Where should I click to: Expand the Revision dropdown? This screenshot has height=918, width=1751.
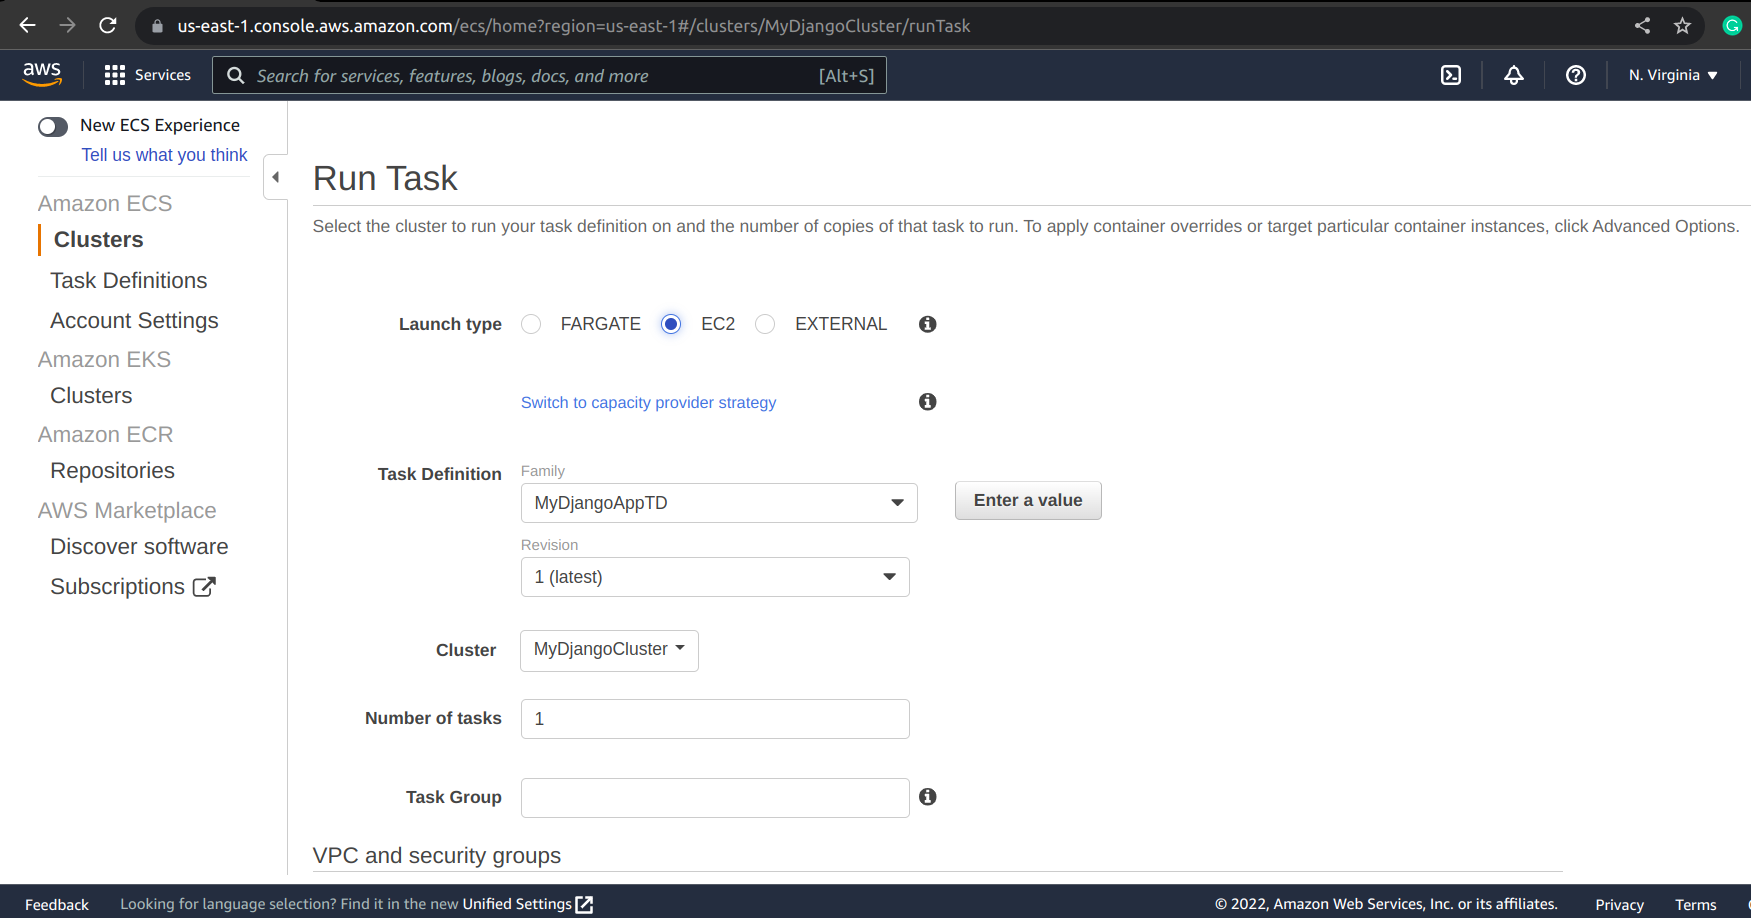coord(714,577)
